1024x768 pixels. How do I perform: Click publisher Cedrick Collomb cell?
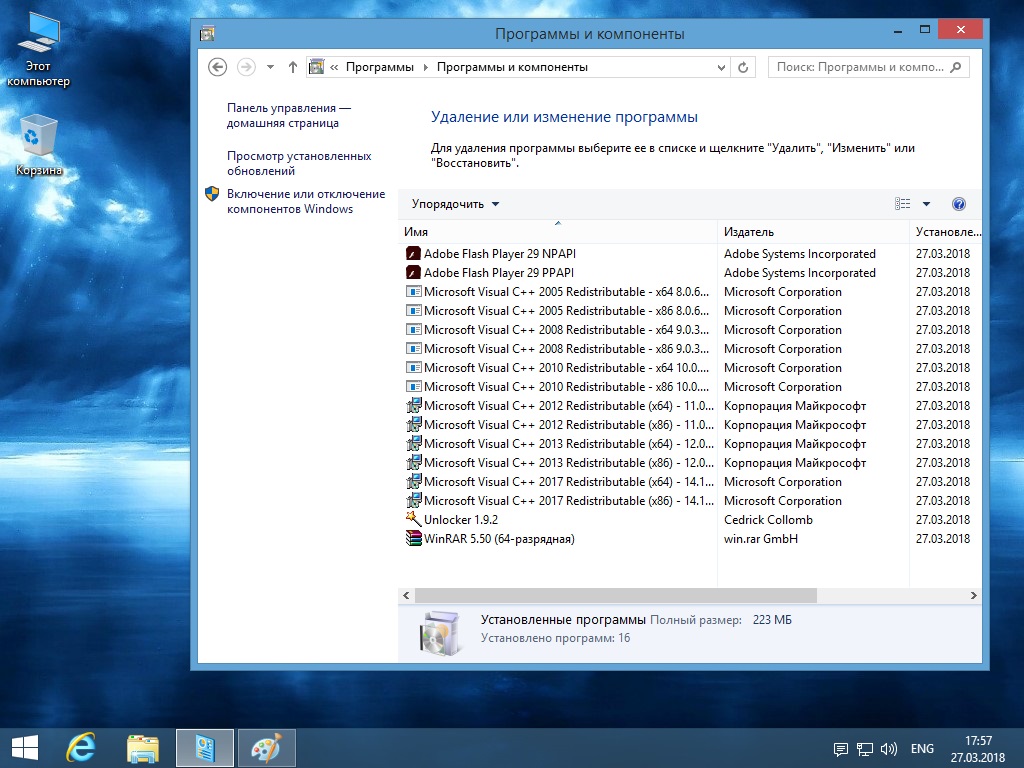(768, 519)
